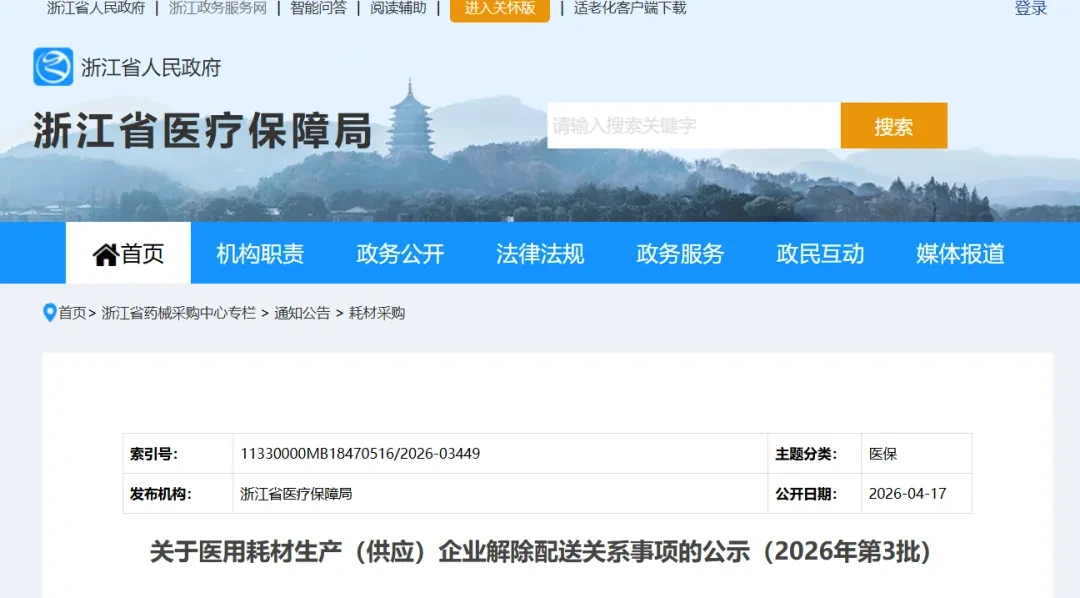This screenshot has width=1080, height=598.
Task: Go to 浙江省药械采购中心专栏 breadcrumb
Action: (178, 313)
